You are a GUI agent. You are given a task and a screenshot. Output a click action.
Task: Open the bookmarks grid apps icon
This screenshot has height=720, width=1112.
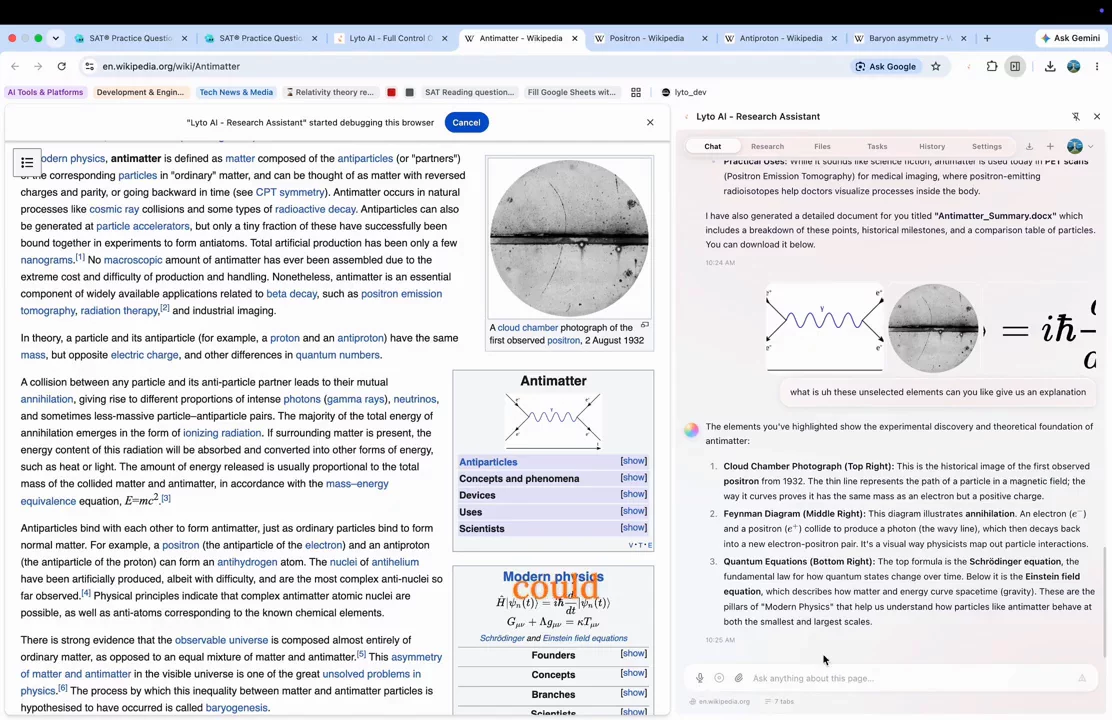click(x=635, y=92)
